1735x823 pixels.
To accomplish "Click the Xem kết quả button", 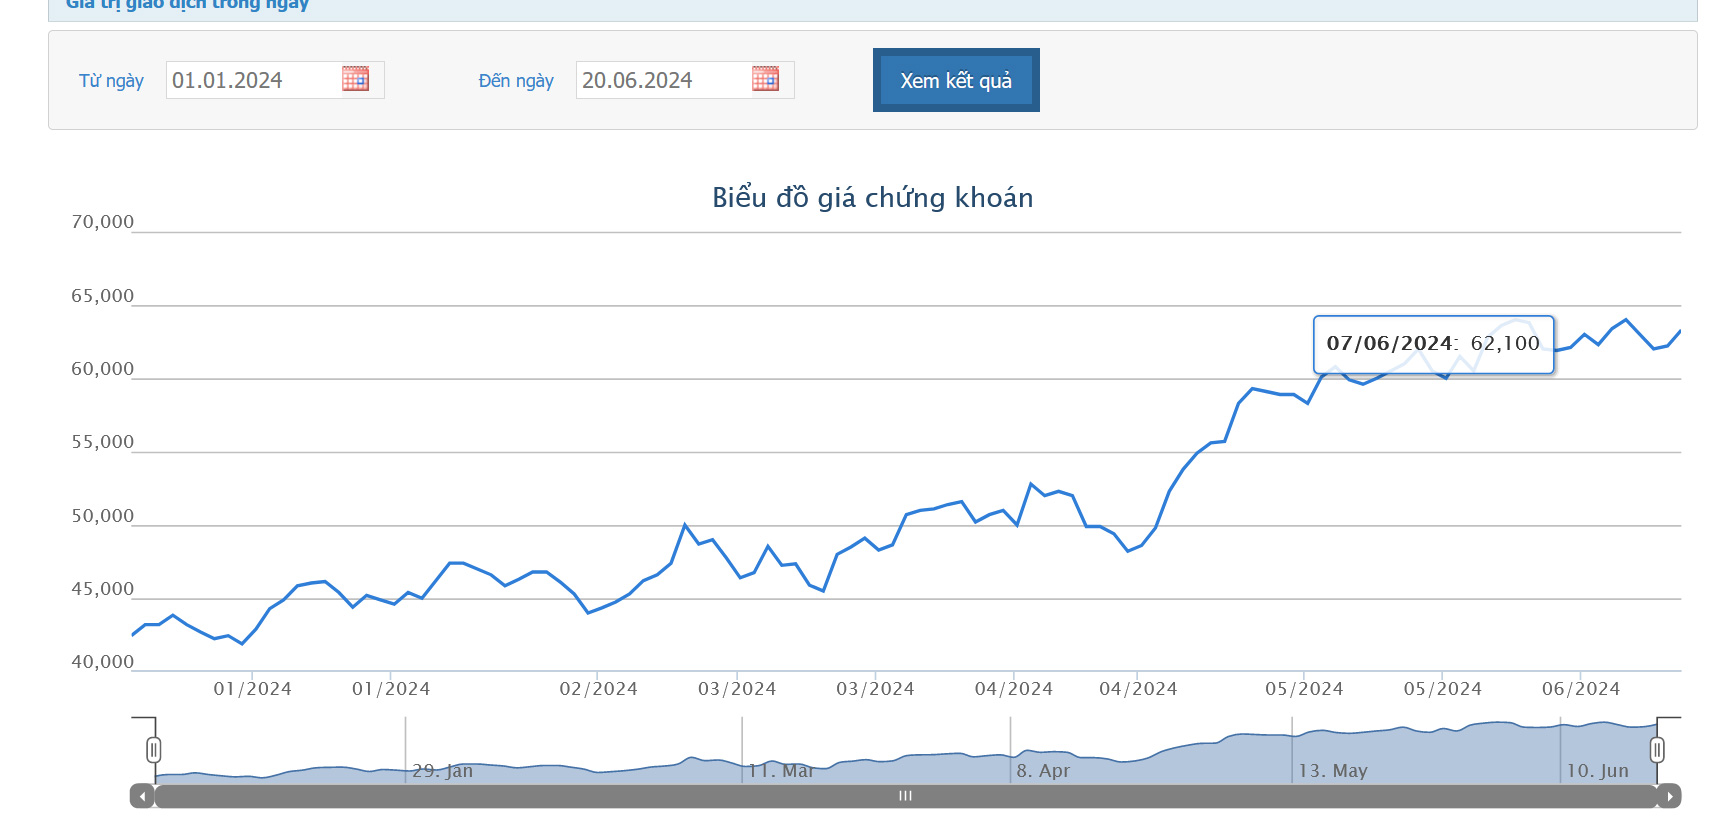I will 956,80.
